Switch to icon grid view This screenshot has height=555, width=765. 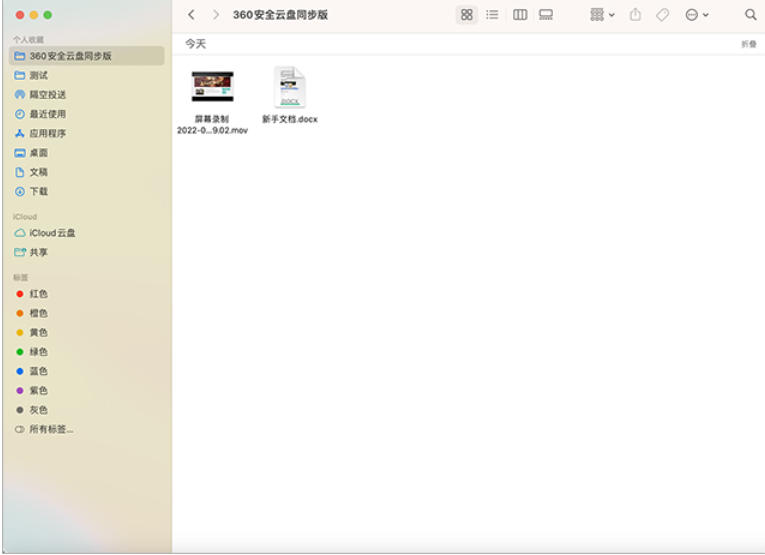pos(466,15)
